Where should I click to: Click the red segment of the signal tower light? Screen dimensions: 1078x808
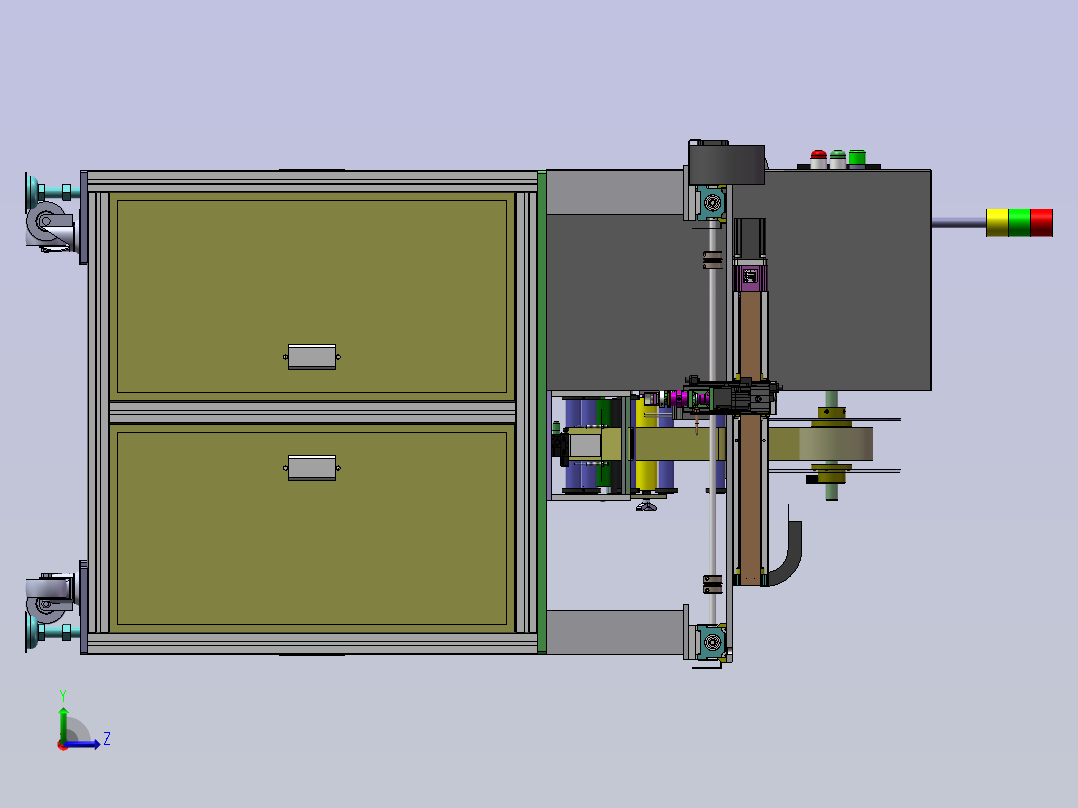point(1042,223)
